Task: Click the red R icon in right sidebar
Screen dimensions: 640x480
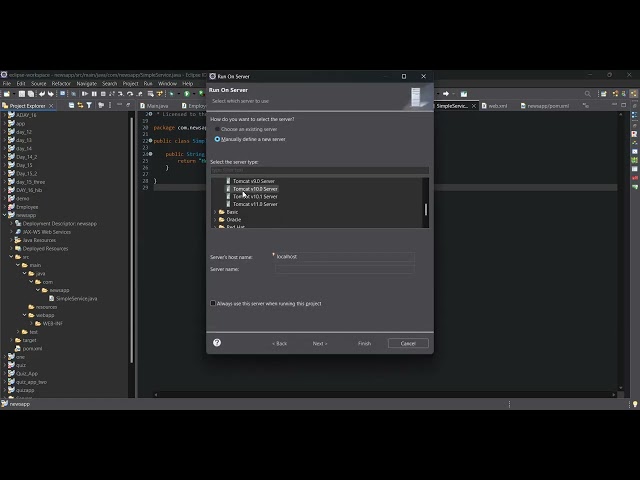Action: click(634, 134)
